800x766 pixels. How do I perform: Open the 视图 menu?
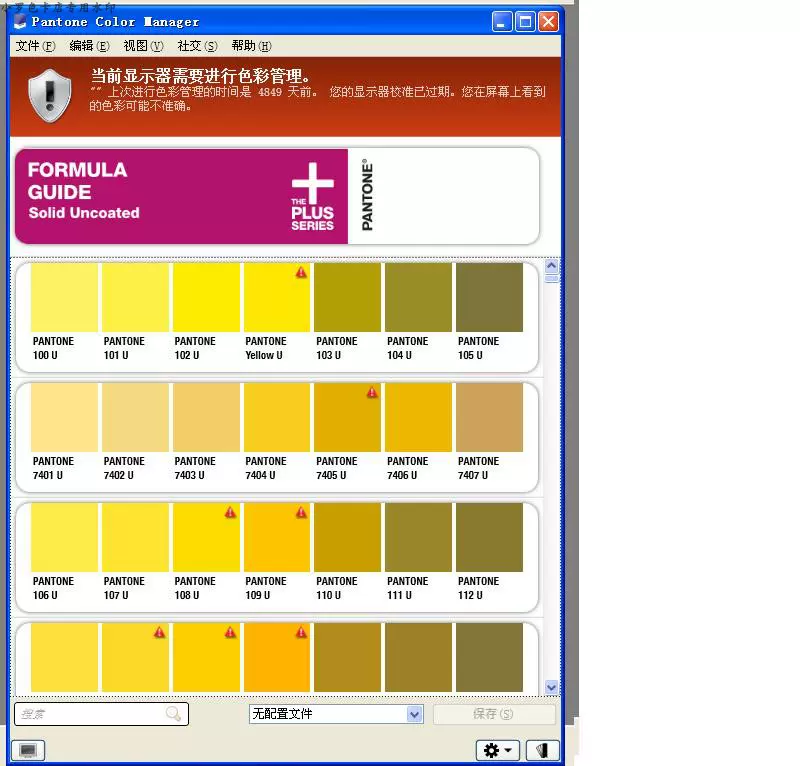141,45
